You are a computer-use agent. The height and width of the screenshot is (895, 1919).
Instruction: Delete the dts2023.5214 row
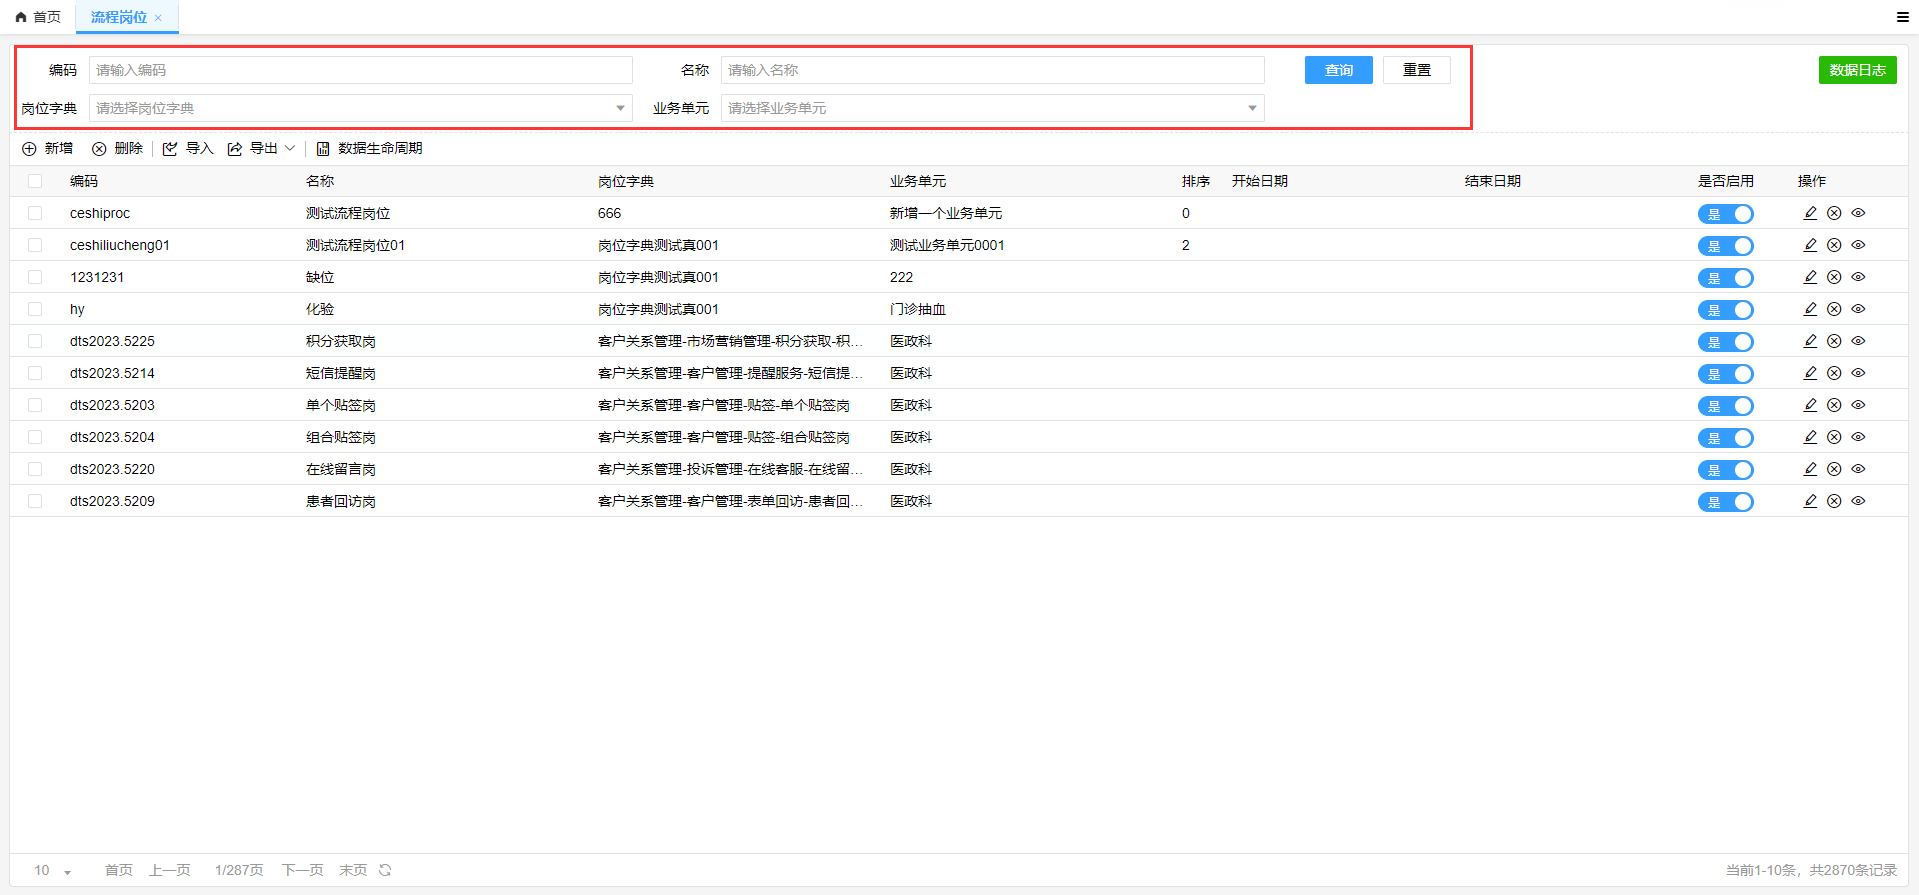pos(1834,373)
